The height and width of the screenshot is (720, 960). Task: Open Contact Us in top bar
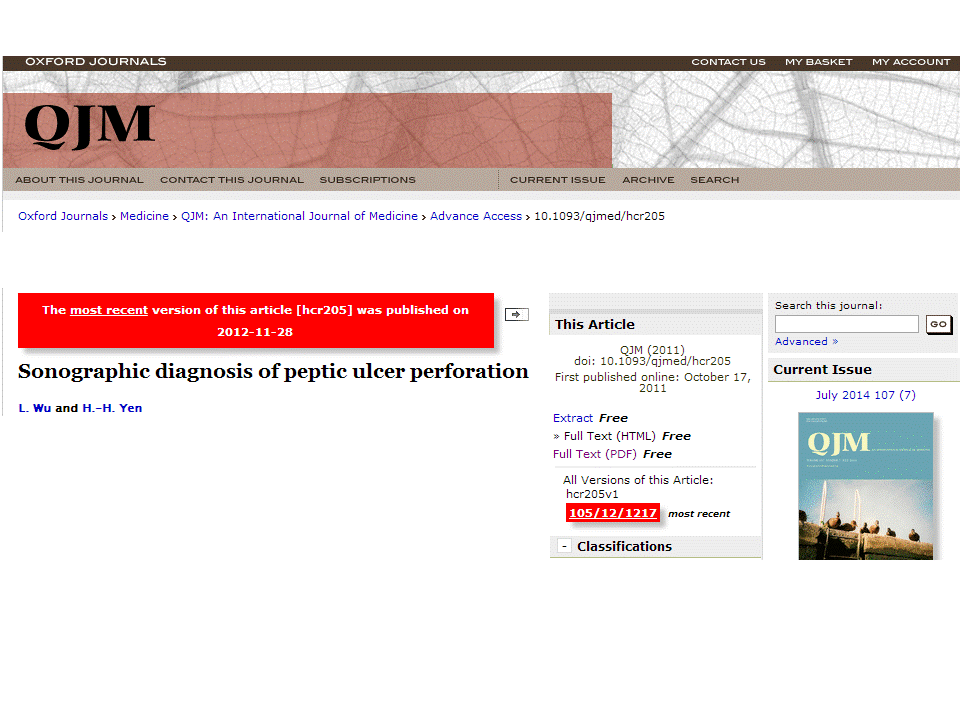click(729, 62)
